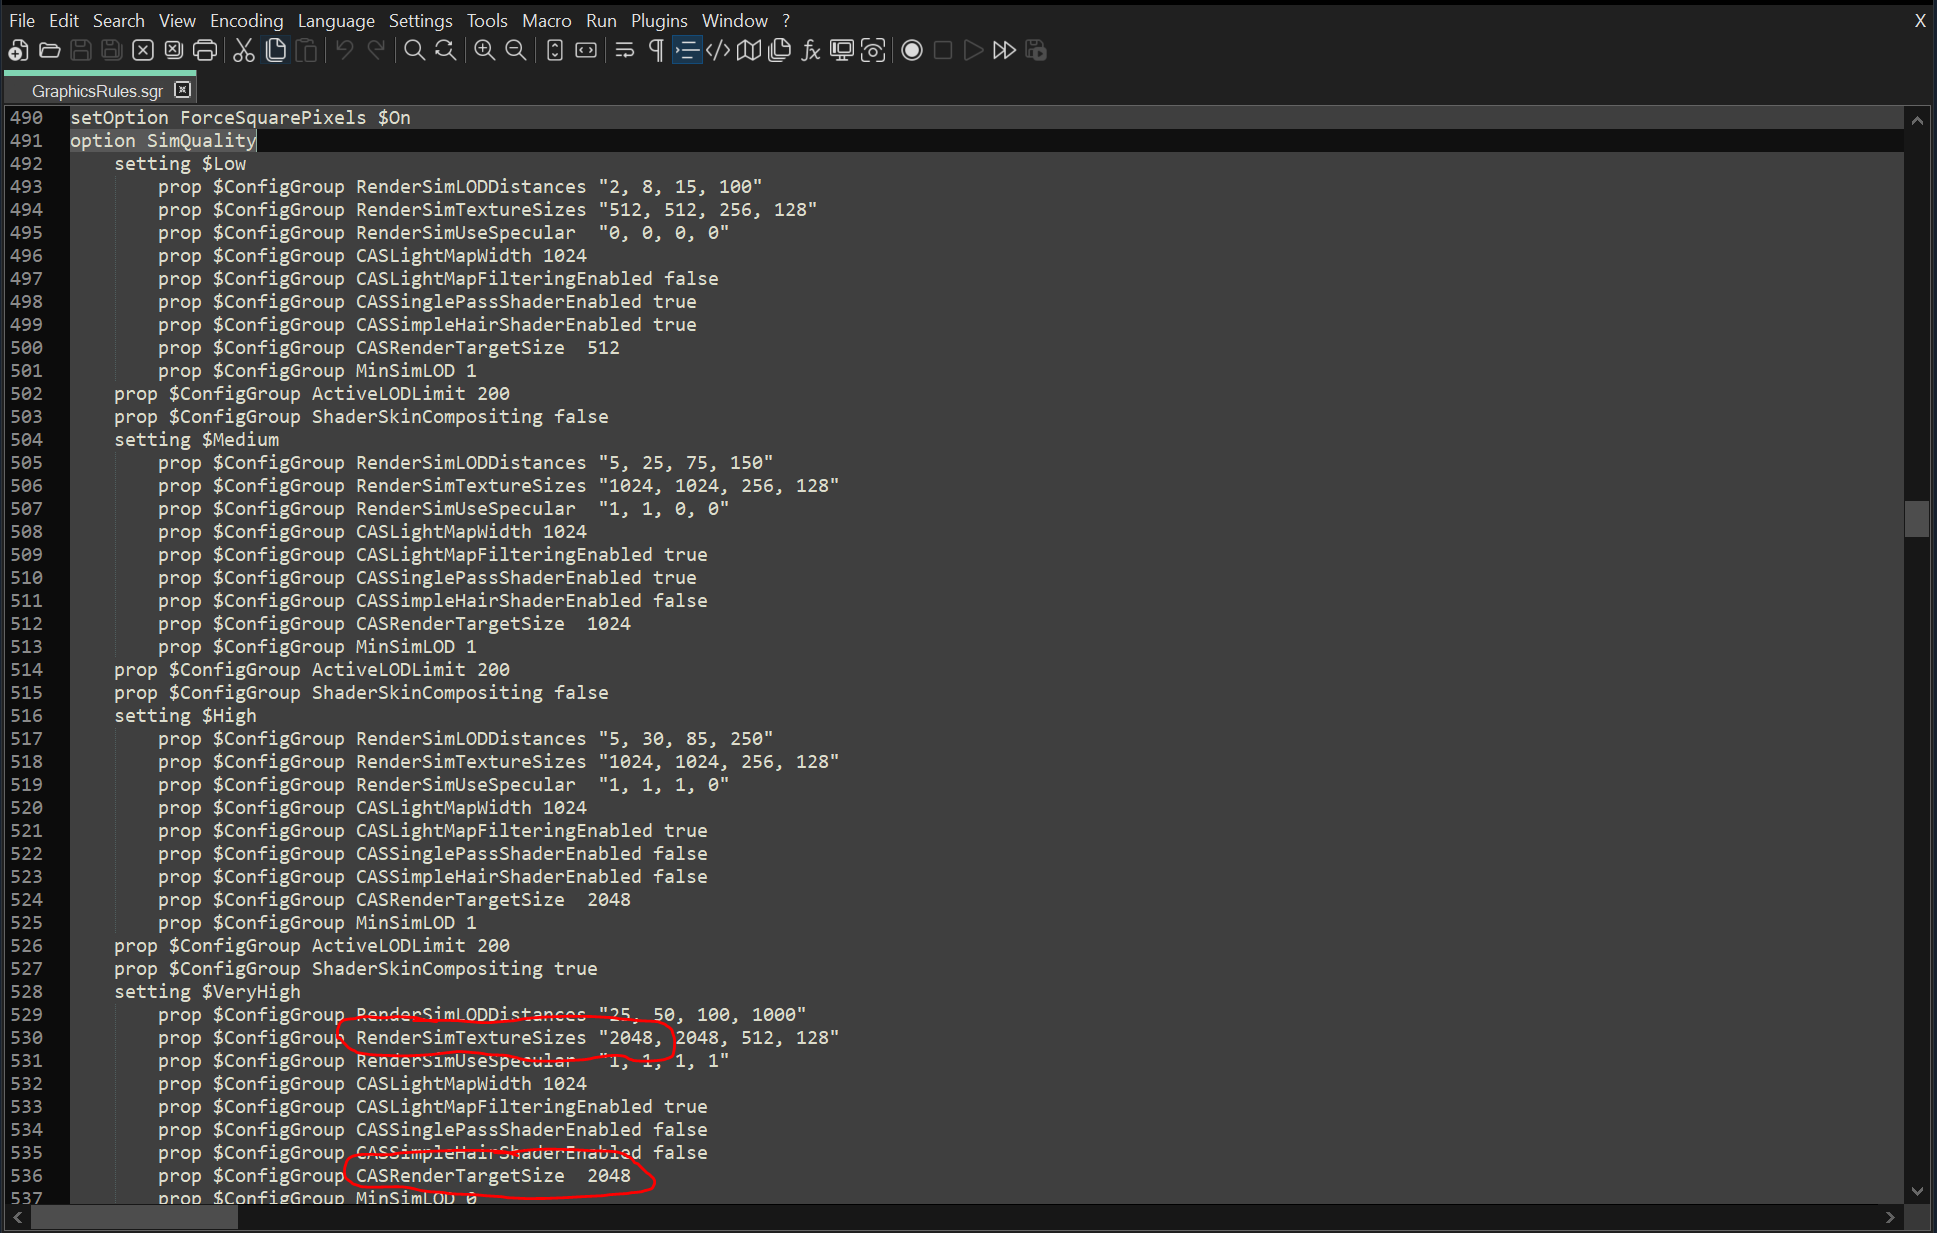Click the Zoom in icon
The image size is (1937, 1233).
[484, 50]
